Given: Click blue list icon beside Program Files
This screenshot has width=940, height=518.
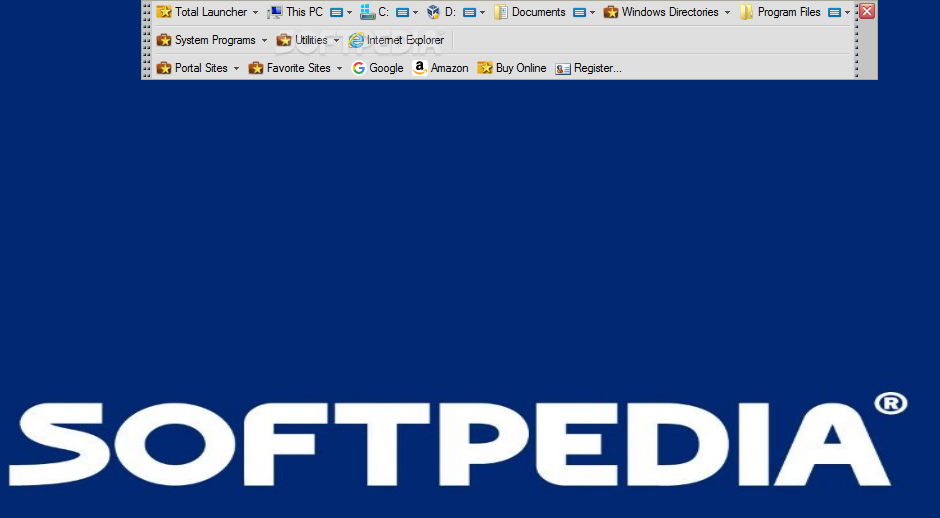Looking at the screenshot, I should (x=834, y=13).
